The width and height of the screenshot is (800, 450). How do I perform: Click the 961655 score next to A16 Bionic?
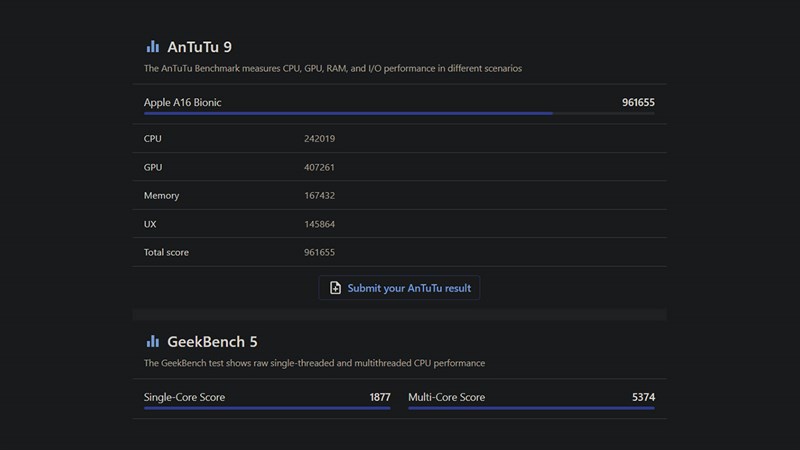[x=637, y=102]
